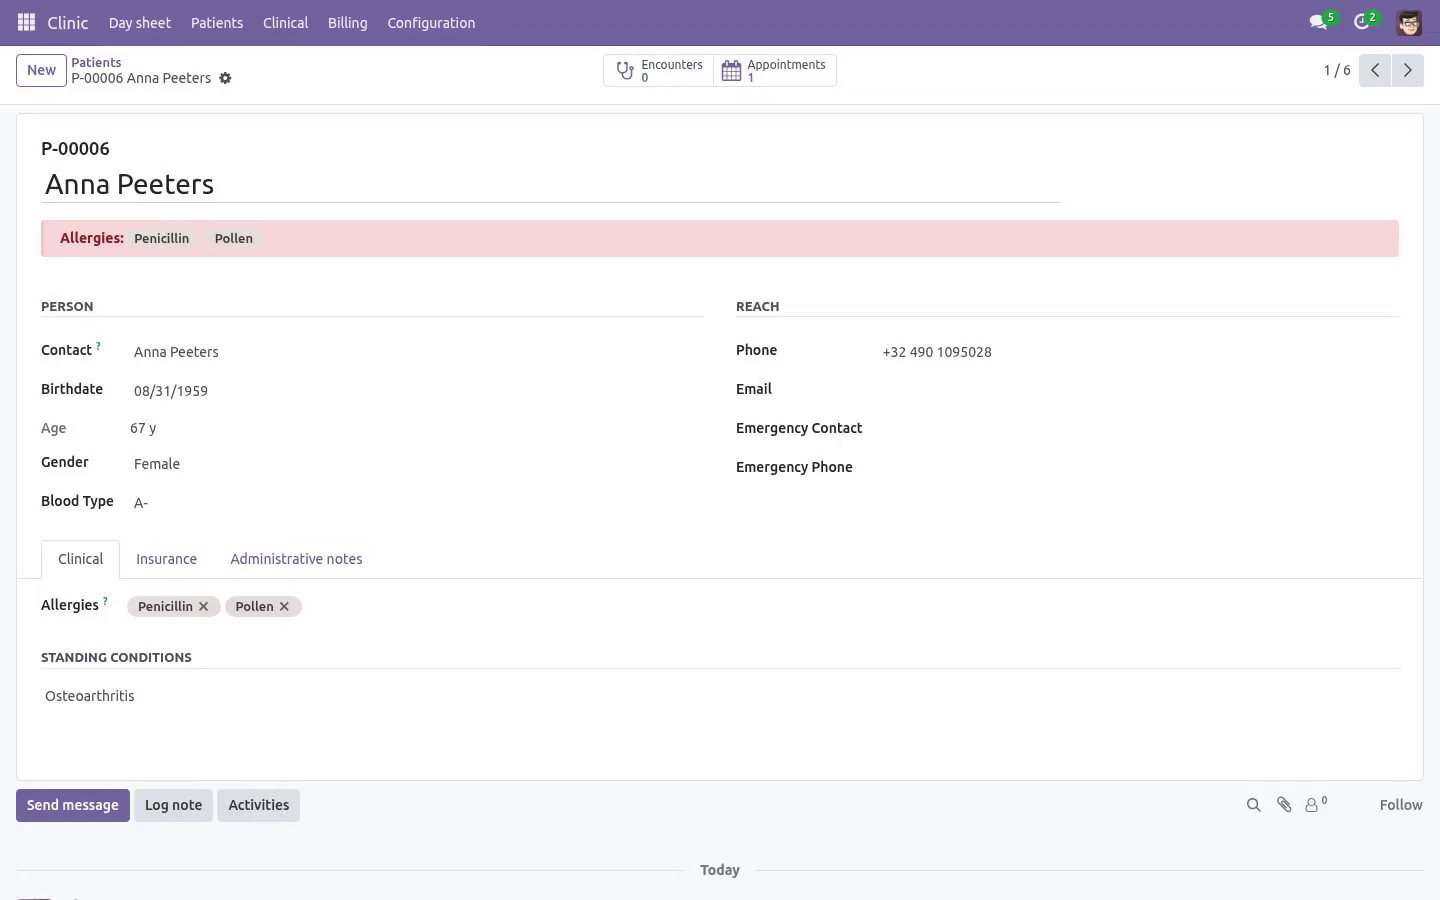Open the Contact field dropdown
This screenshot has height=900, width=1440.
pyautogui.click(x=415, y=352)
